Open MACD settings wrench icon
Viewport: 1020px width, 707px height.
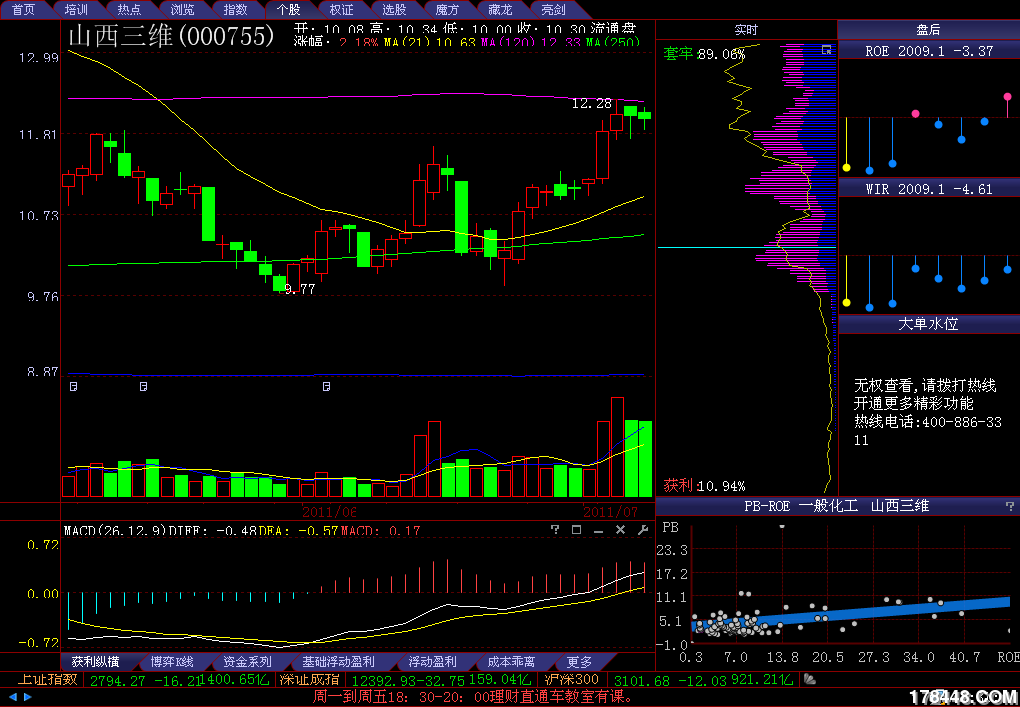(x=642, y=530)
